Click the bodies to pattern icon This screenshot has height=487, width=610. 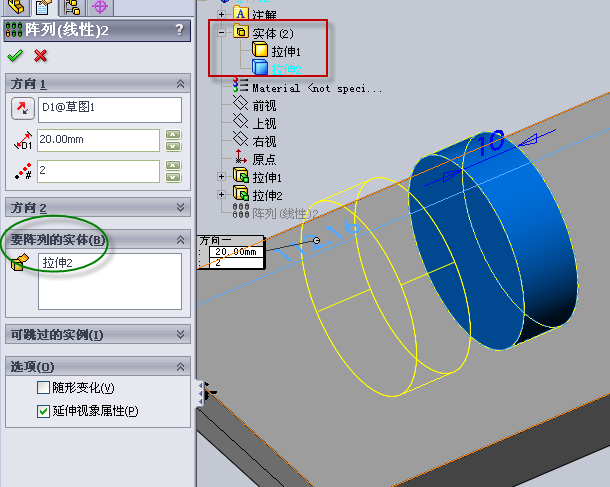19,262
